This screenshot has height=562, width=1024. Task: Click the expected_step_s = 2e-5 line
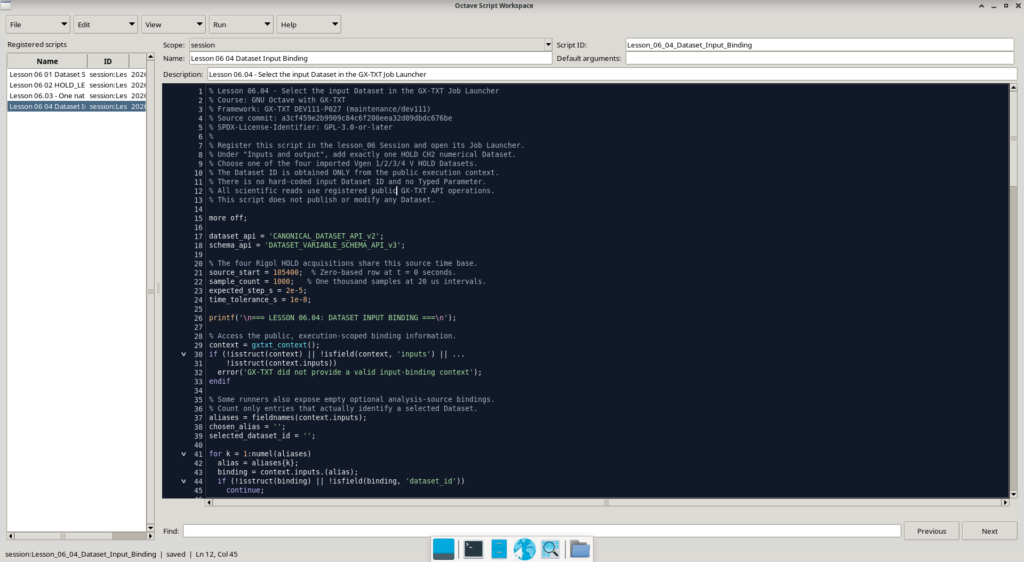[x=257, y=290]
